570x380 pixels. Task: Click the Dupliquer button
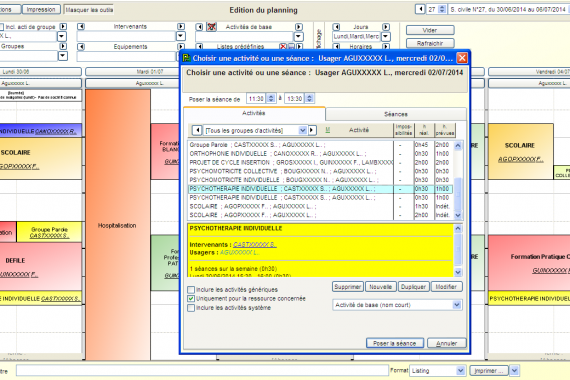pos(413,287)
